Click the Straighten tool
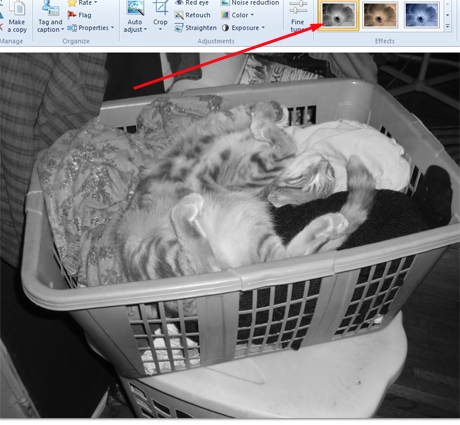Screen dimensions: 460x425 point(195,28)
